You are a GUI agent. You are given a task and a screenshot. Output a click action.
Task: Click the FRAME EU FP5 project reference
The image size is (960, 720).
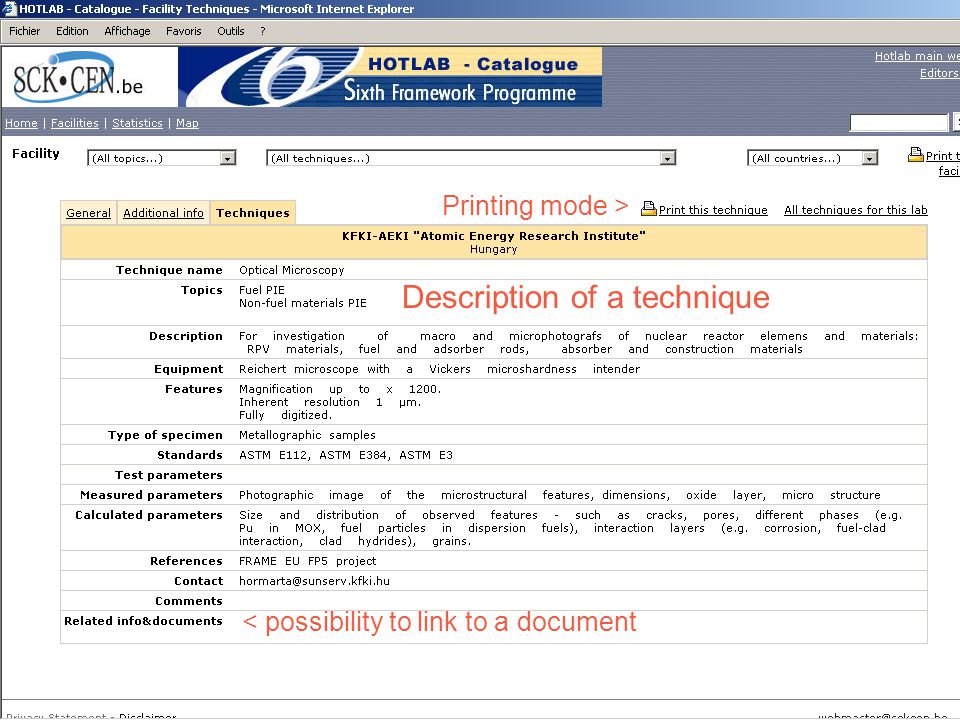[x=307, y=561]
